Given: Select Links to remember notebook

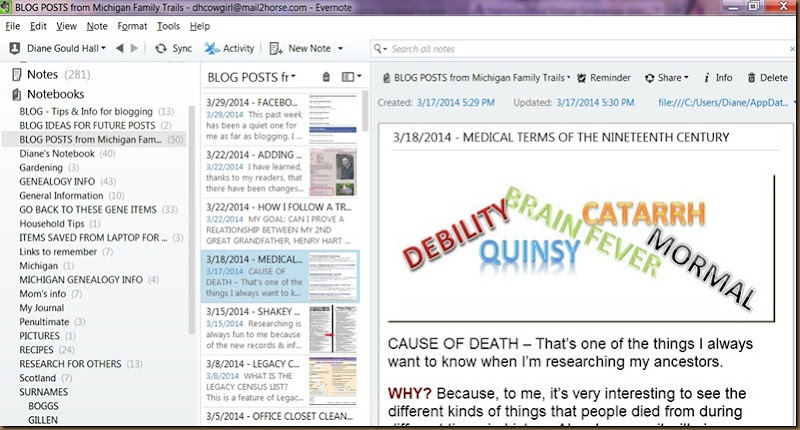Looking at the screenshot, I should pyautogui.click(x=66, y=251).
